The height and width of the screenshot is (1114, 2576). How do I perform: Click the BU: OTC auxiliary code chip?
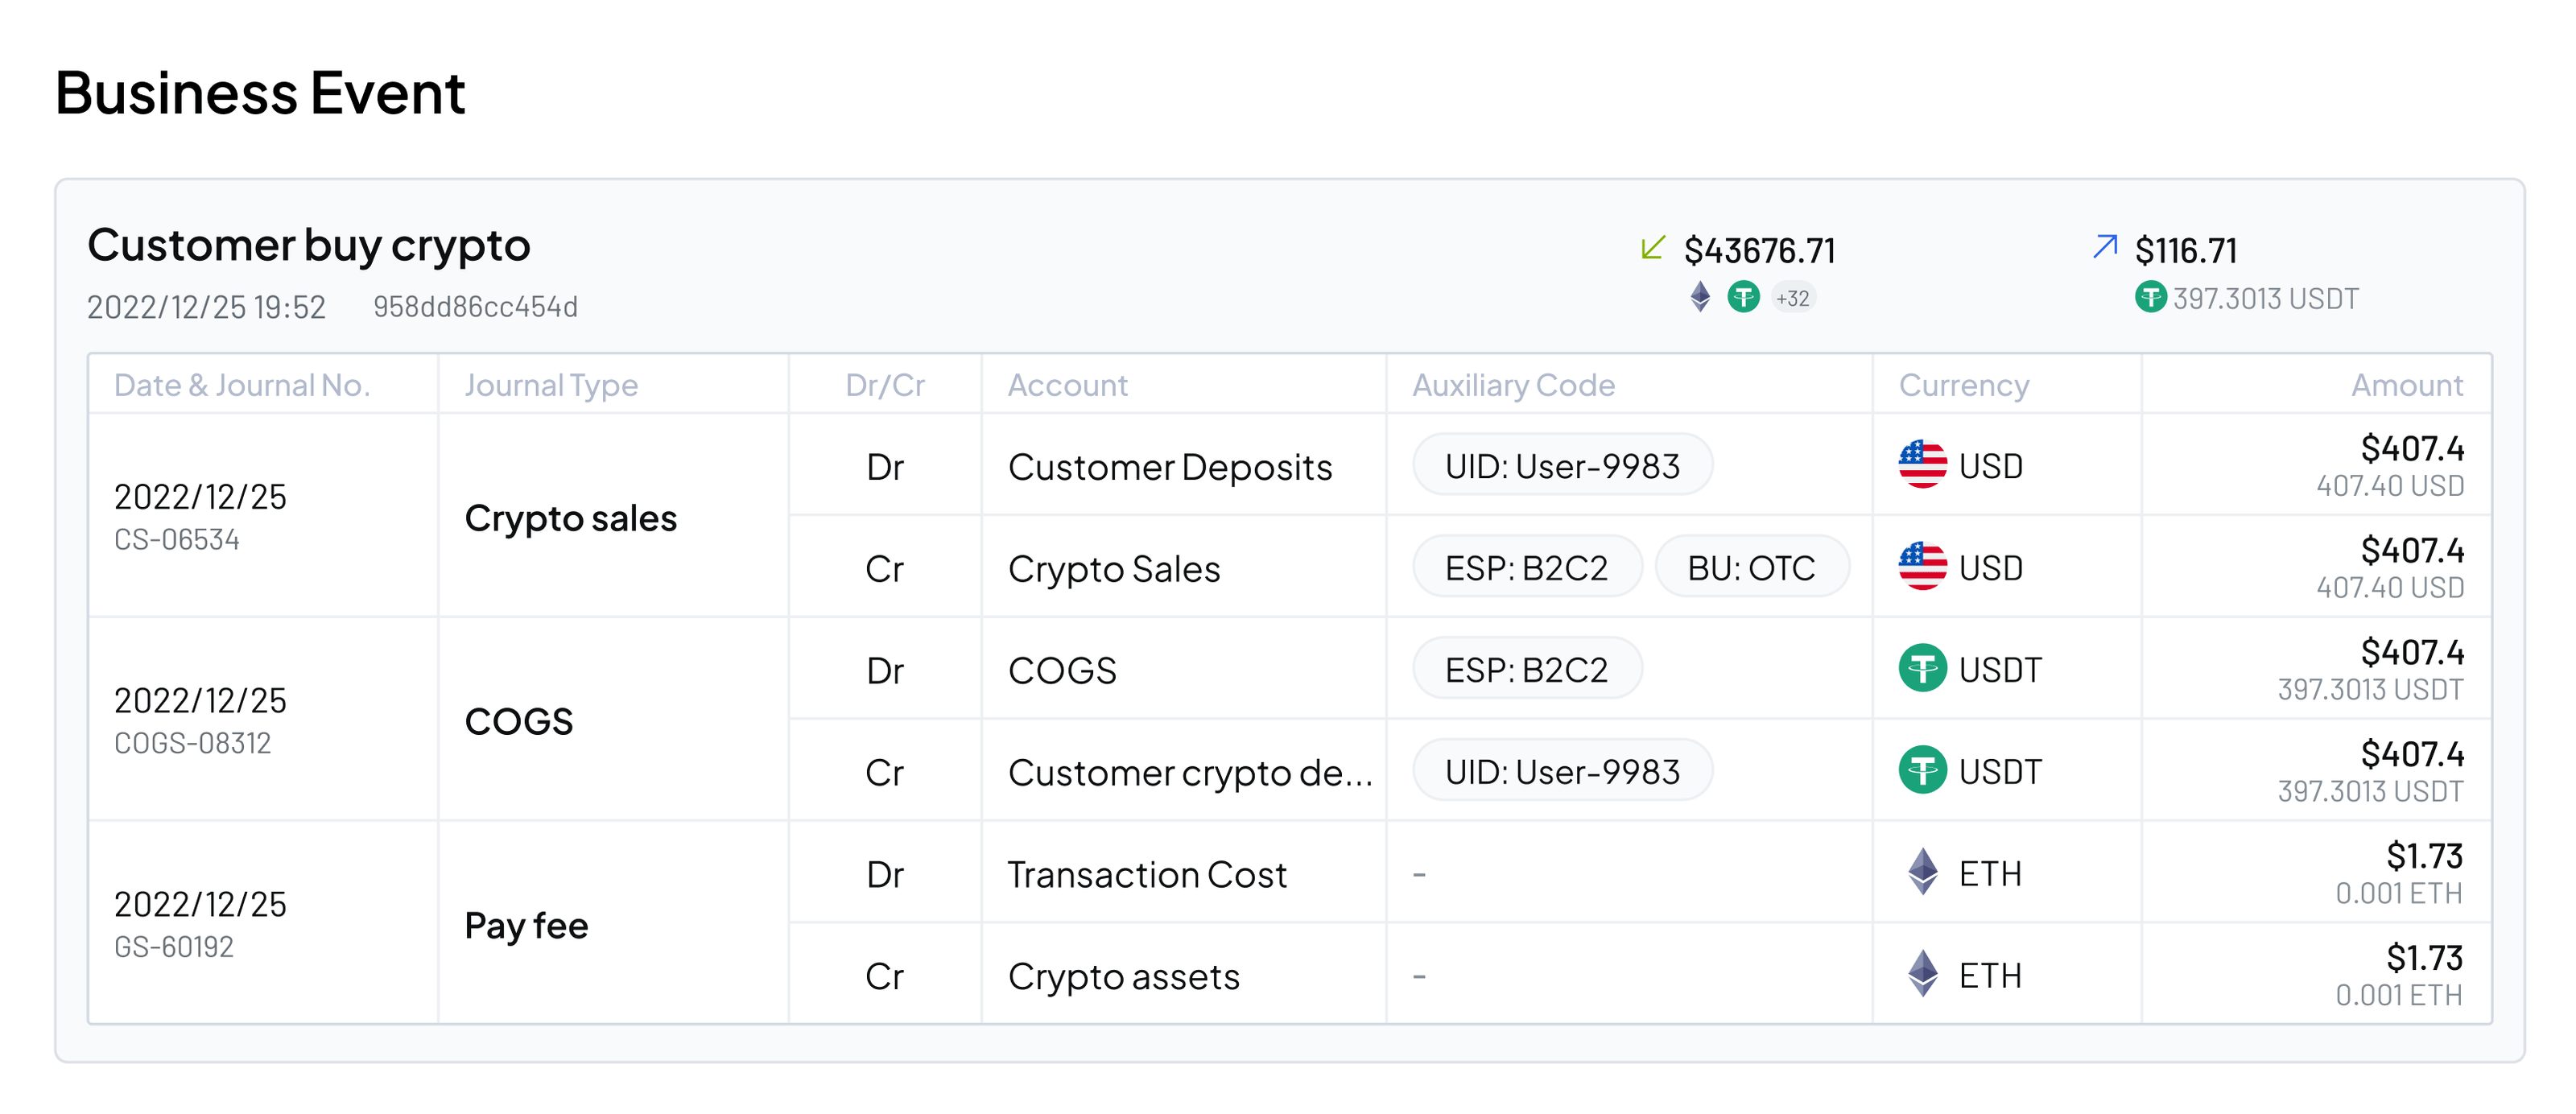click(x=1752, y=566)
